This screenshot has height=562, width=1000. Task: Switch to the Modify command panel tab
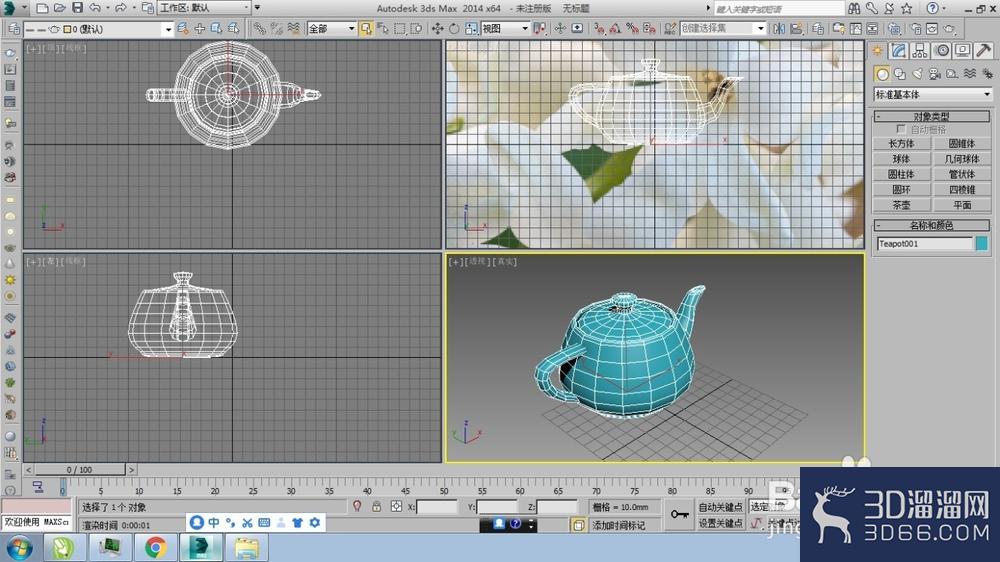[x=899, y=50]
